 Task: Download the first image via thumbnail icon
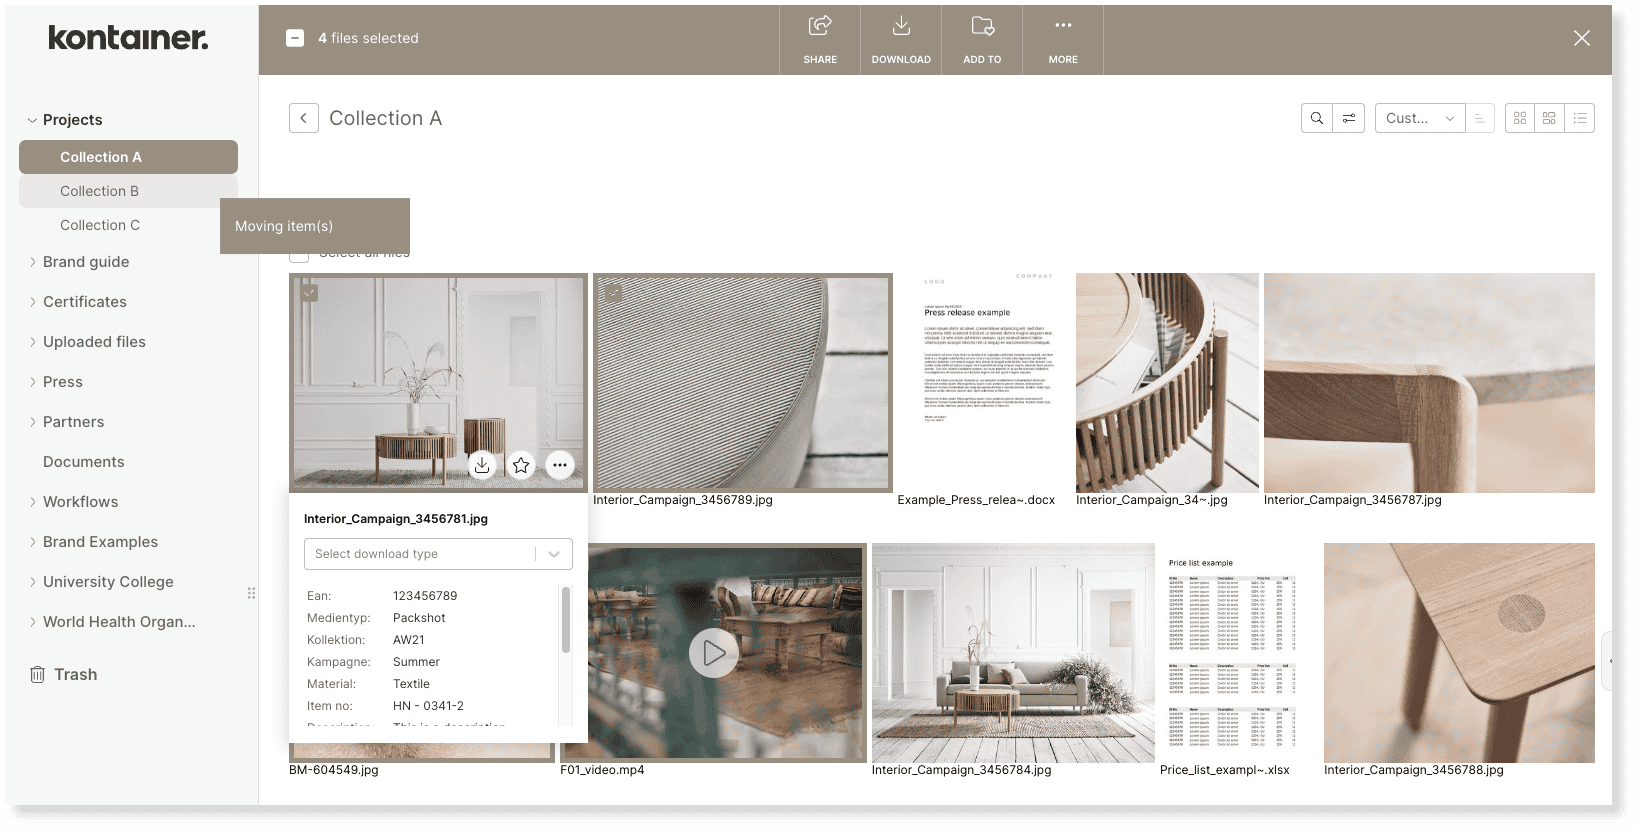pyautogui.click(x=482, y=465)
